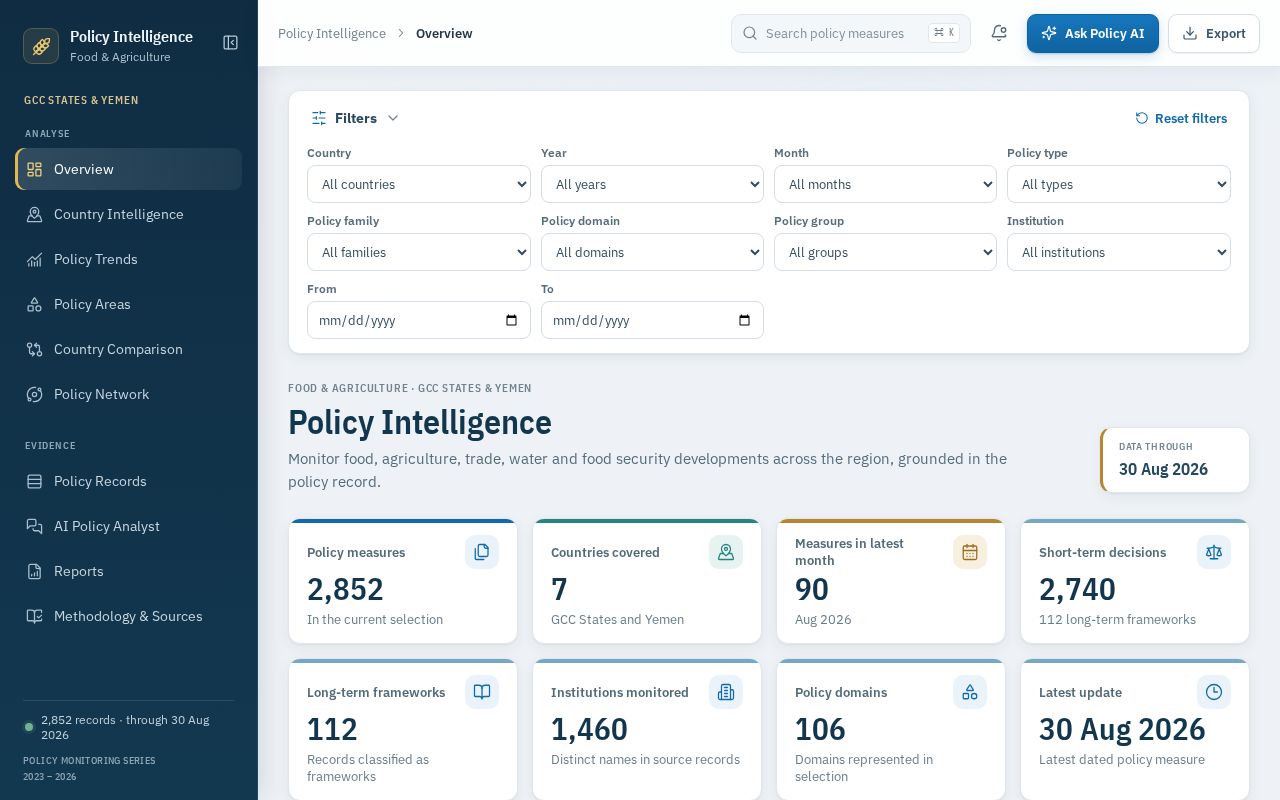1280x800 pixels.
Task: Collapse the sidebar using the panel icon
Action: tap(230, 43)
